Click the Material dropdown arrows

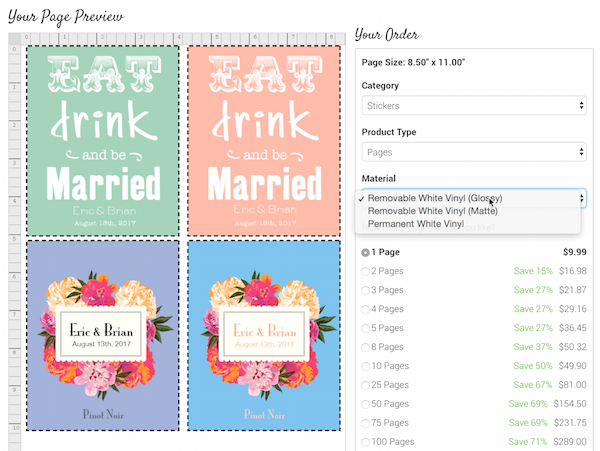(581, 199)
